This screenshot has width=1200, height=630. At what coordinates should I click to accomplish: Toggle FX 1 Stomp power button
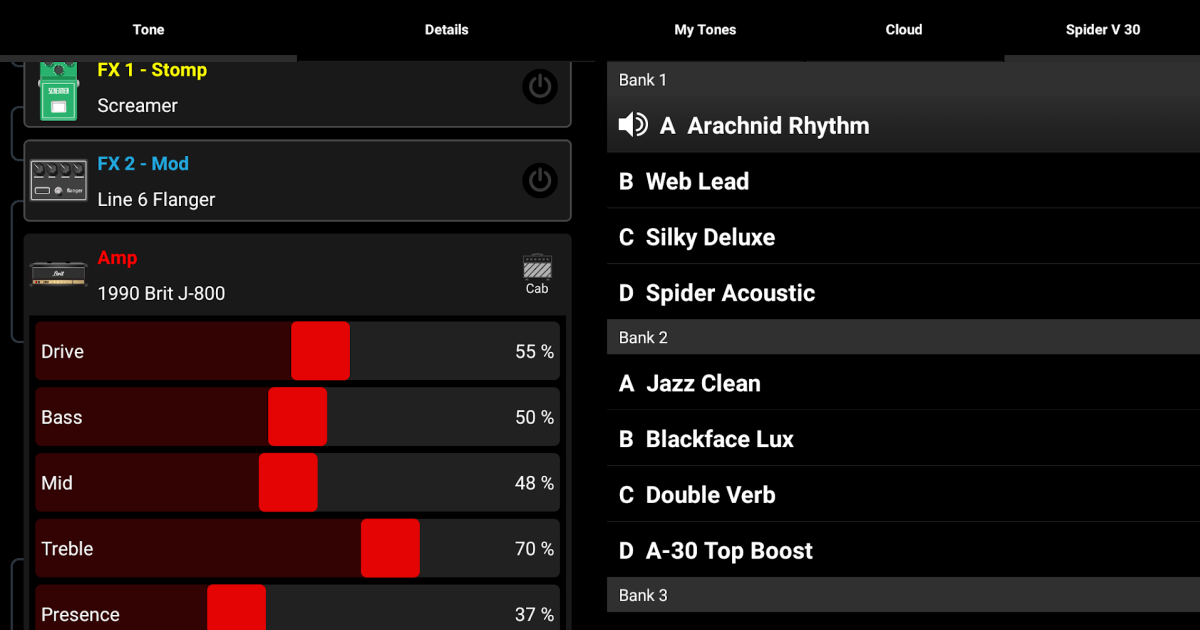pos(540,87)
